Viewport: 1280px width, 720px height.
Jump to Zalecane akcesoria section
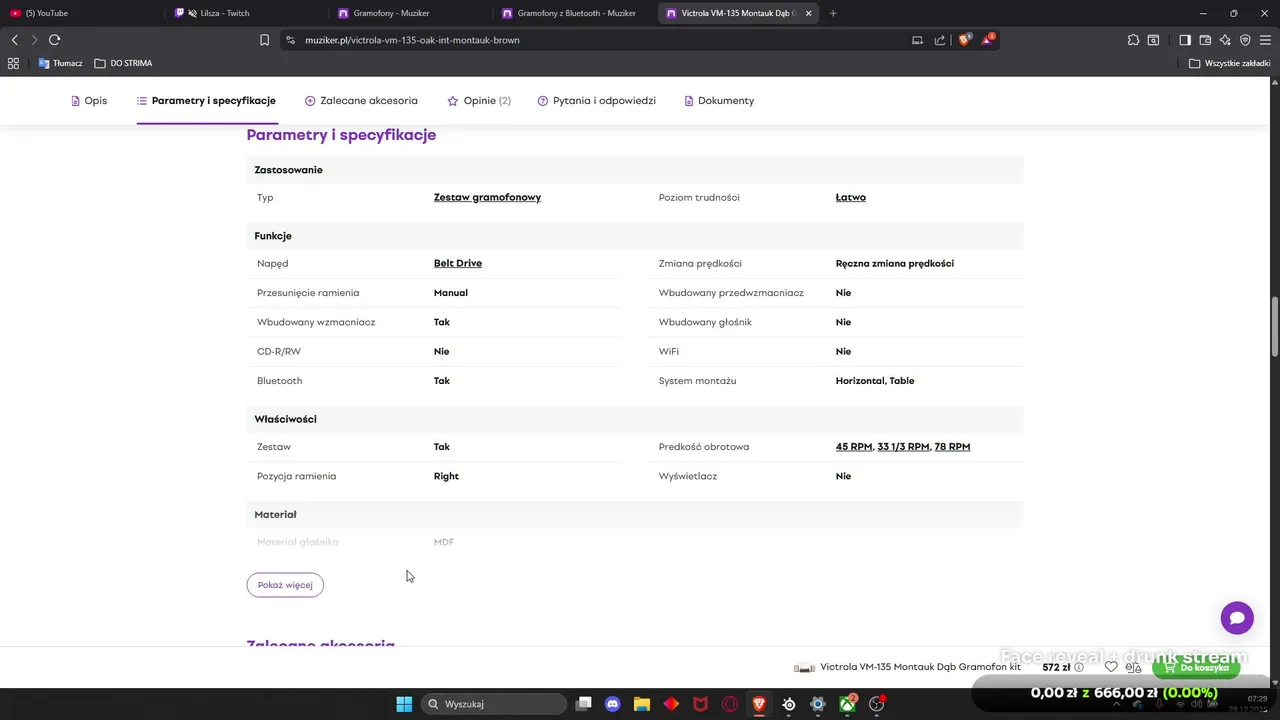tap(361, 101)
